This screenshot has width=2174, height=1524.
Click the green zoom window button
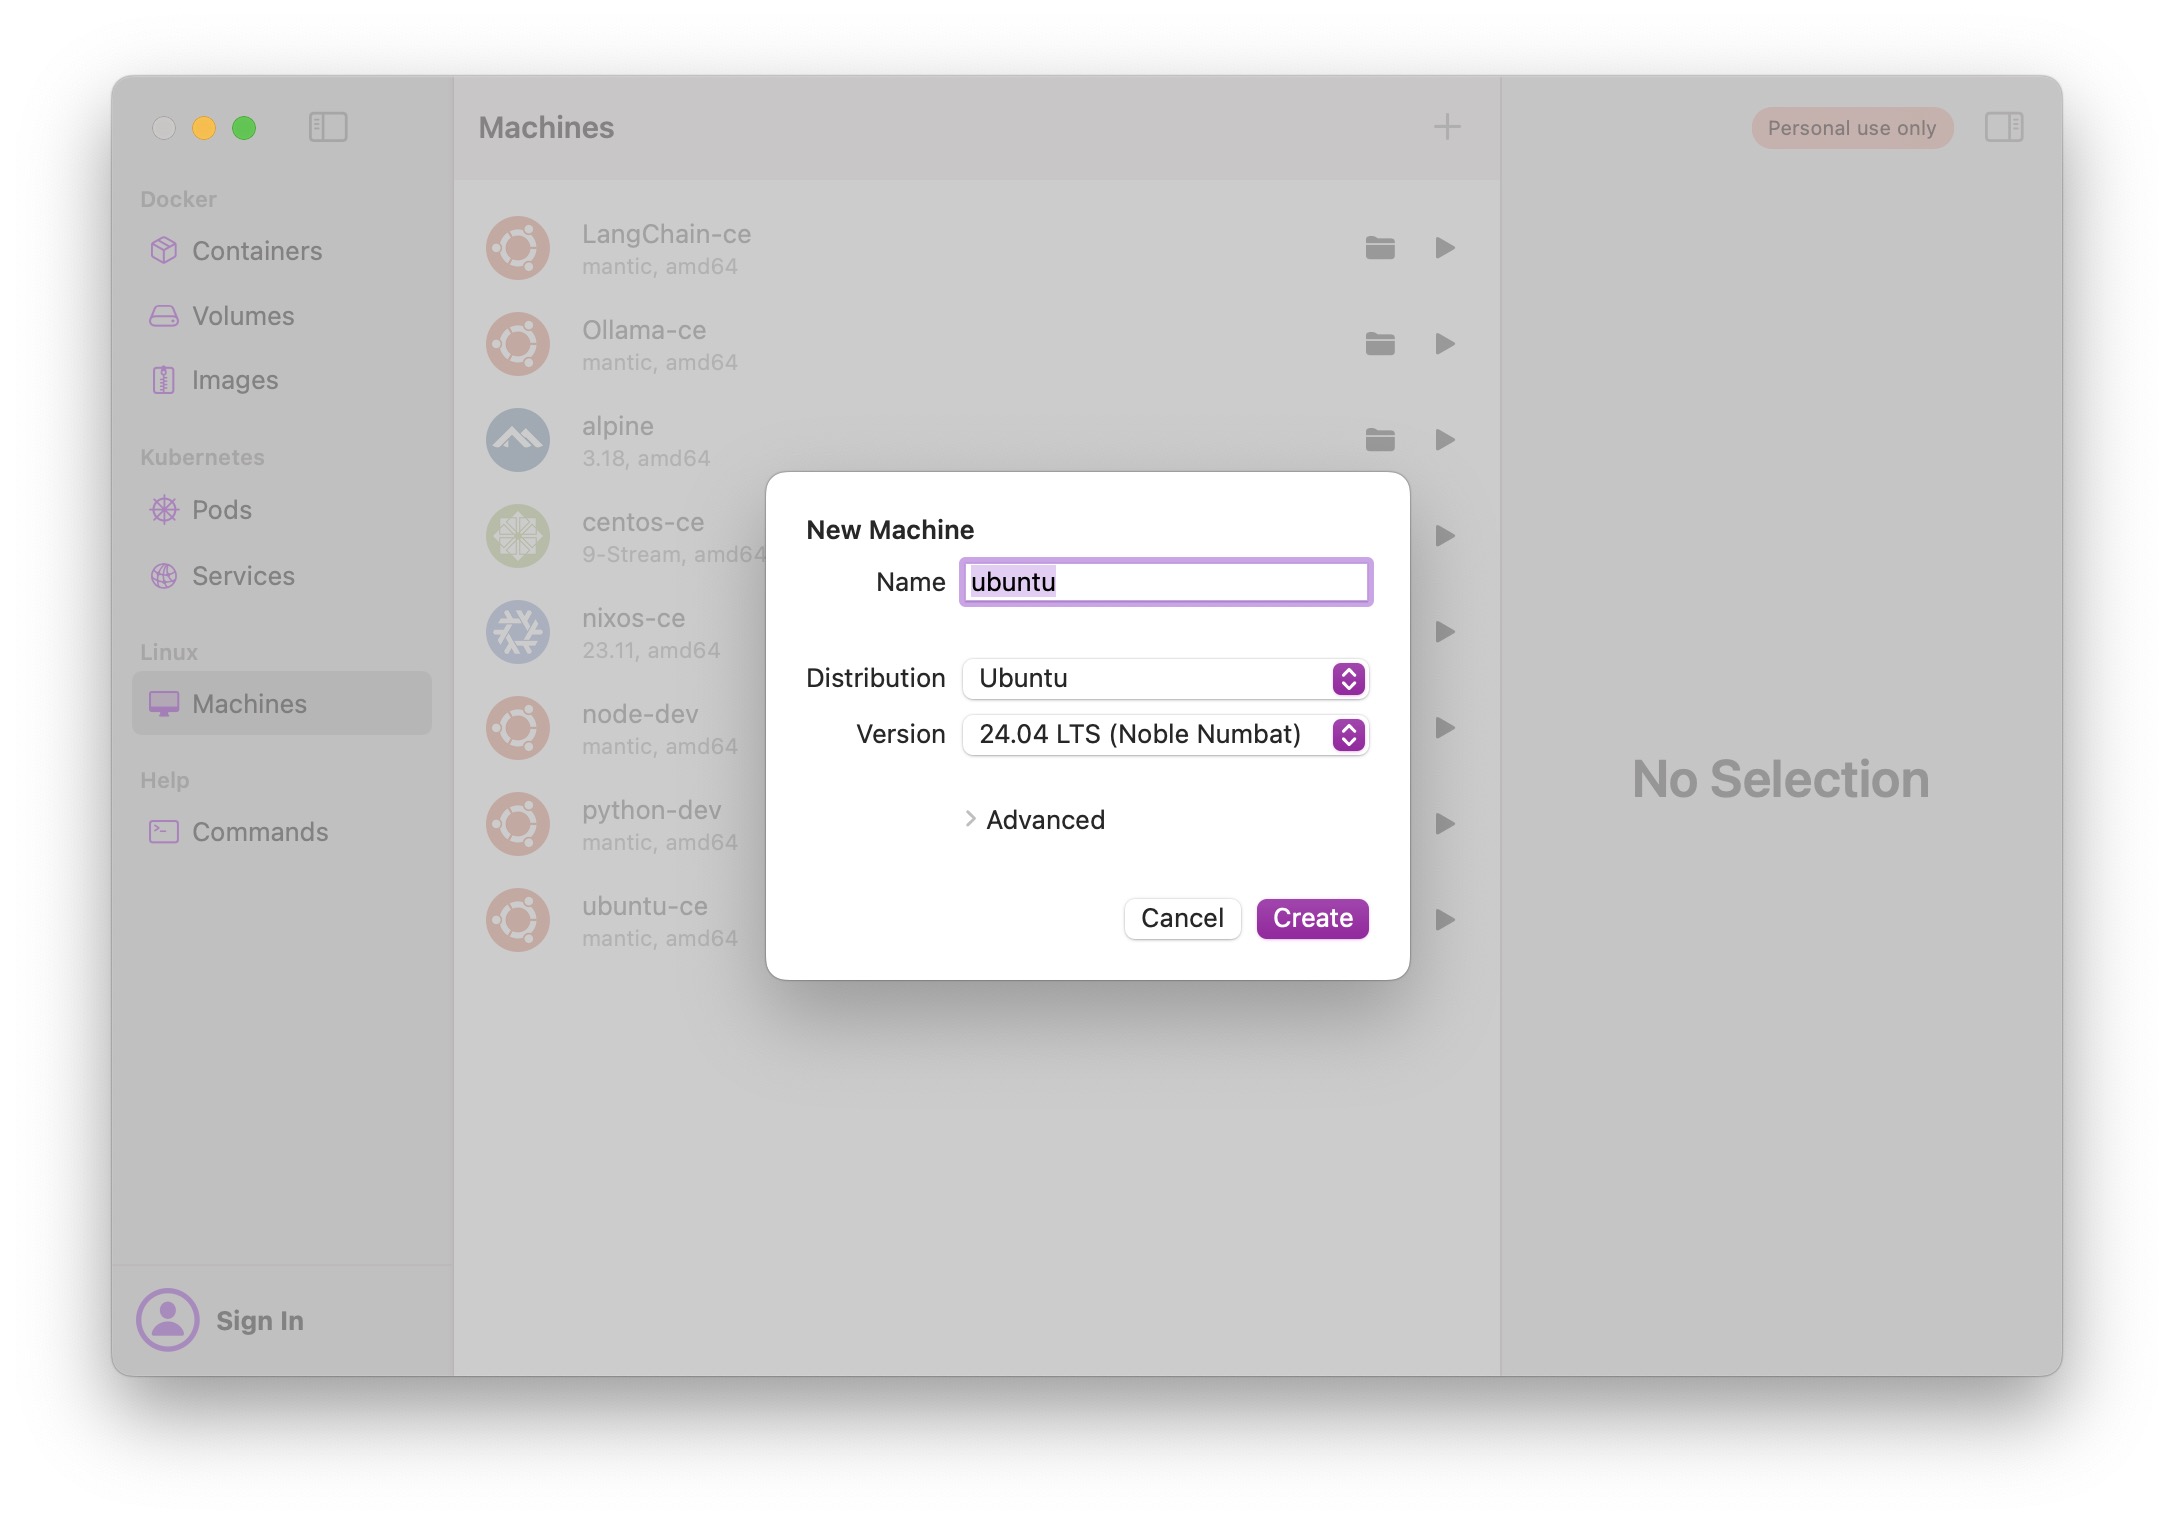tap(244, 128)
